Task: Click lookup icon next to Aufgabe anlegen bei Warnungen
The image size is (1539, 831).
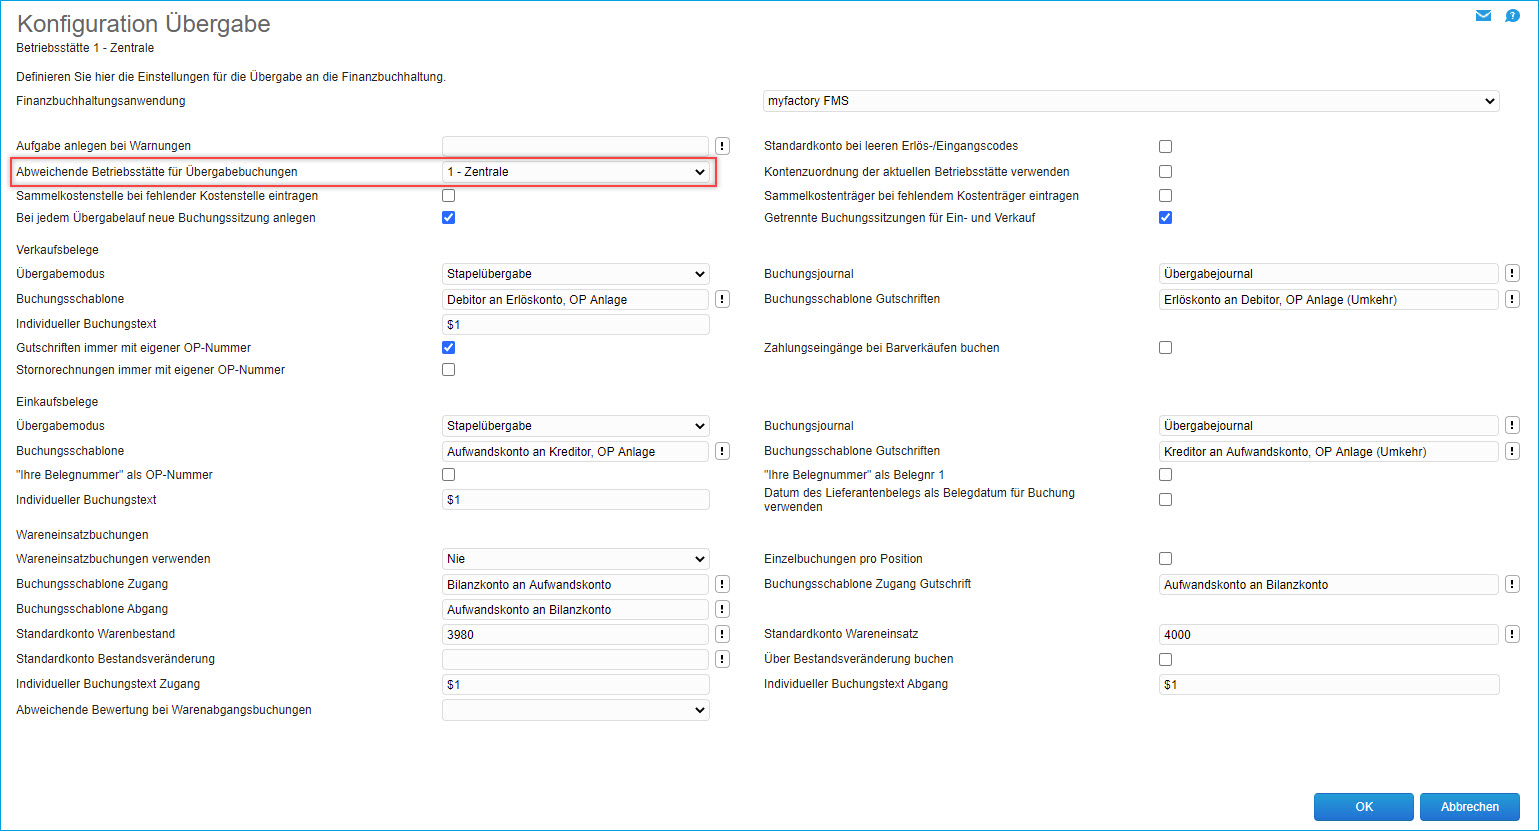Action: point(722,146)
